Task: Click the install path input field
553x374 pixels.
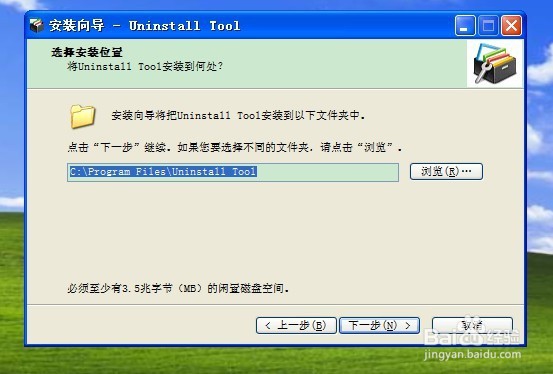Action: tap(233, 172)
